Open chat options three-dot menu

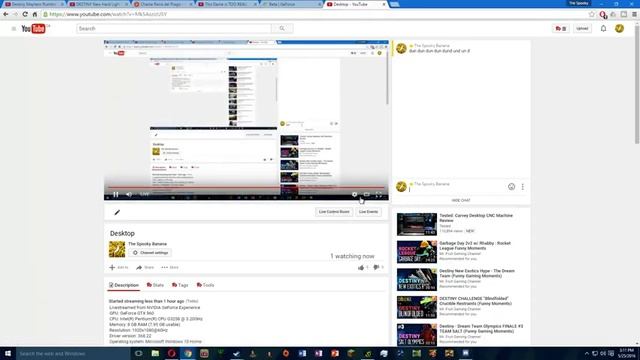click(x=522, y=187)
